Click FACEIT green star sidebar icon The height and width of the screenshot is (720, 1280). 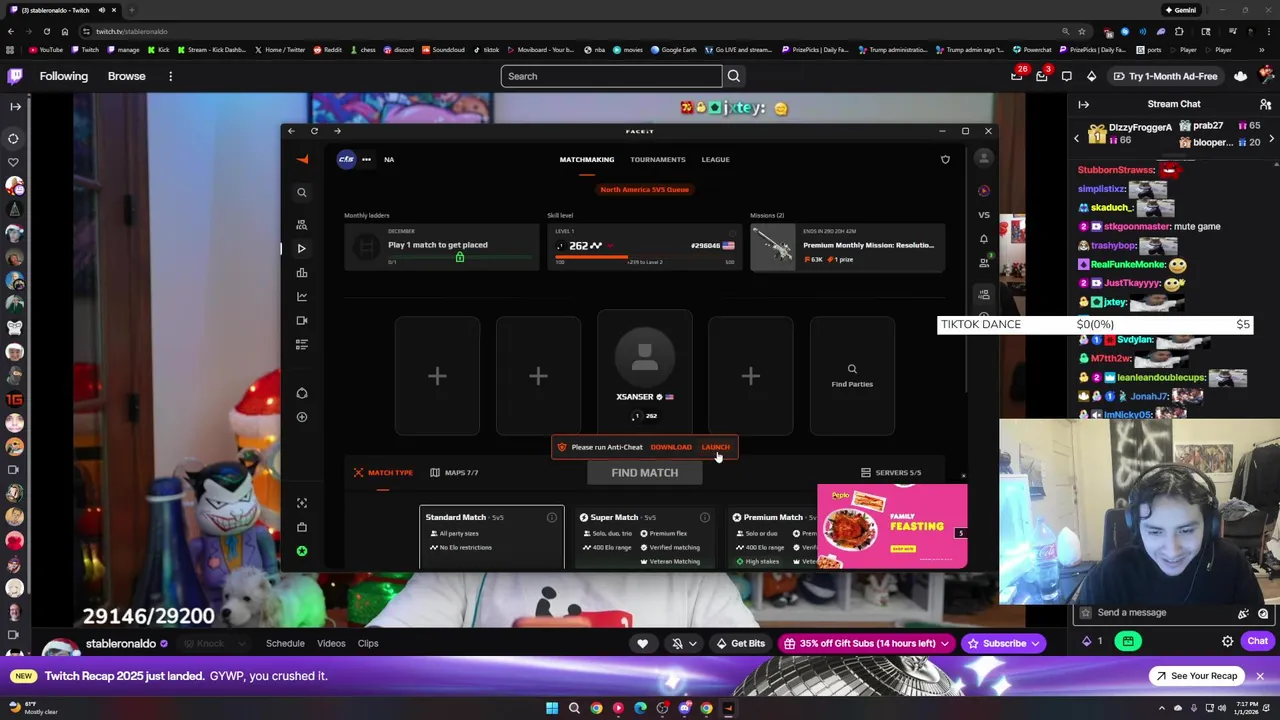[302, 551]
